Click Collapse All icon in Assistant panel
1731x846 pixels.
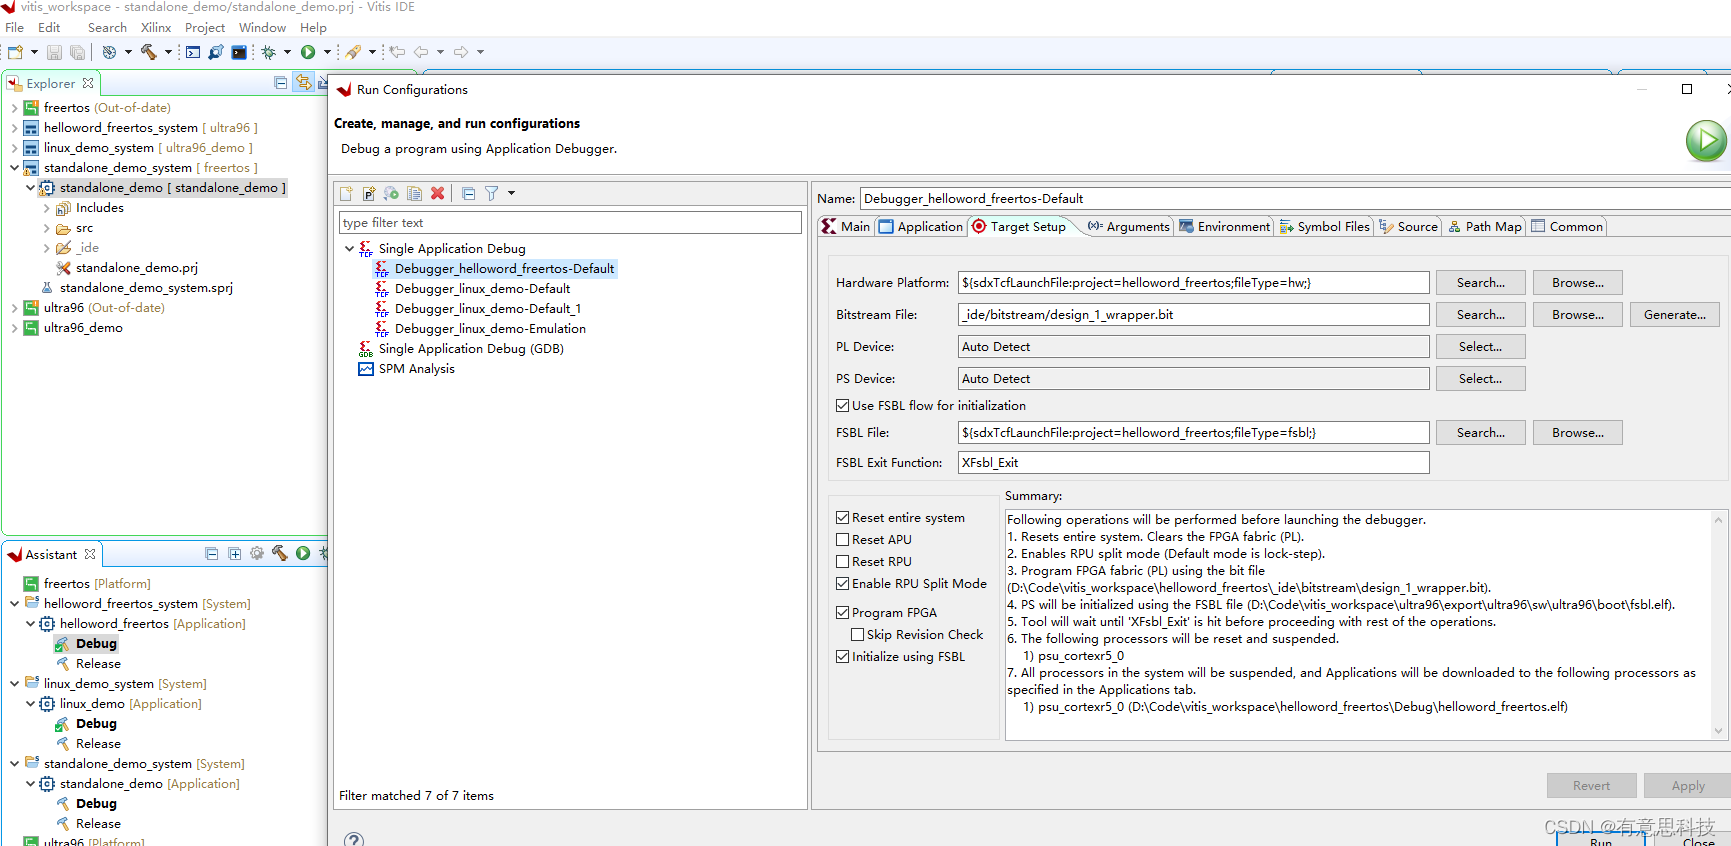tap(212, 553)
